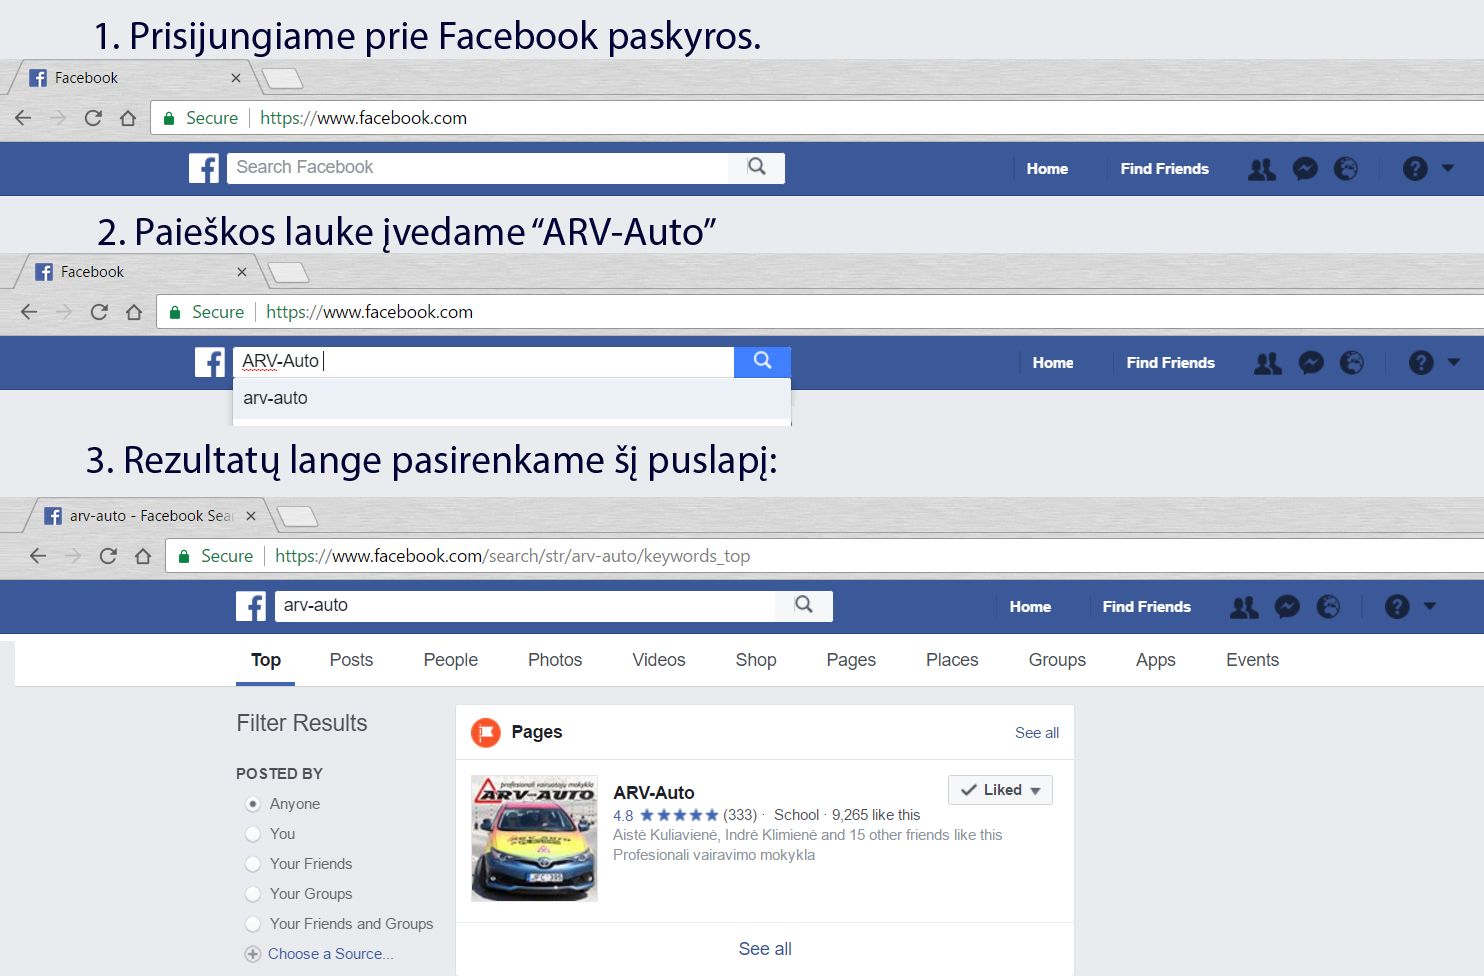This screenshot has height=976, width=1484.
Task: Click the reload icon in the first browser
Action: pyautogui.click(x=93, y=118)
